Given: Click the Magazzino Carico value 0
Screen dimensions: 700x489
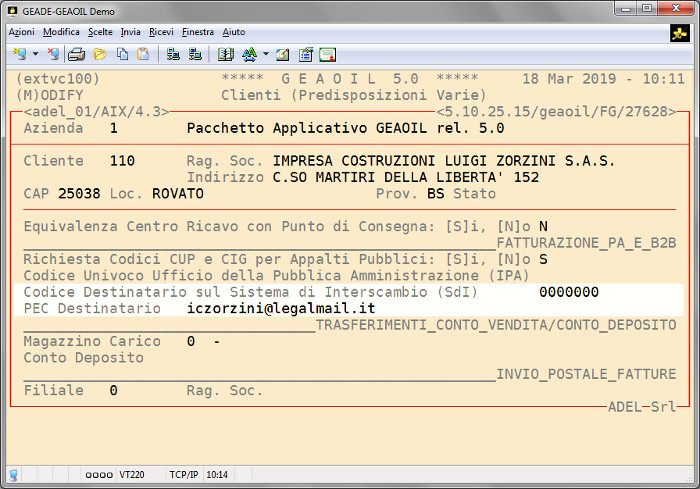Looking at the screenshot, I should click(191, 342).
